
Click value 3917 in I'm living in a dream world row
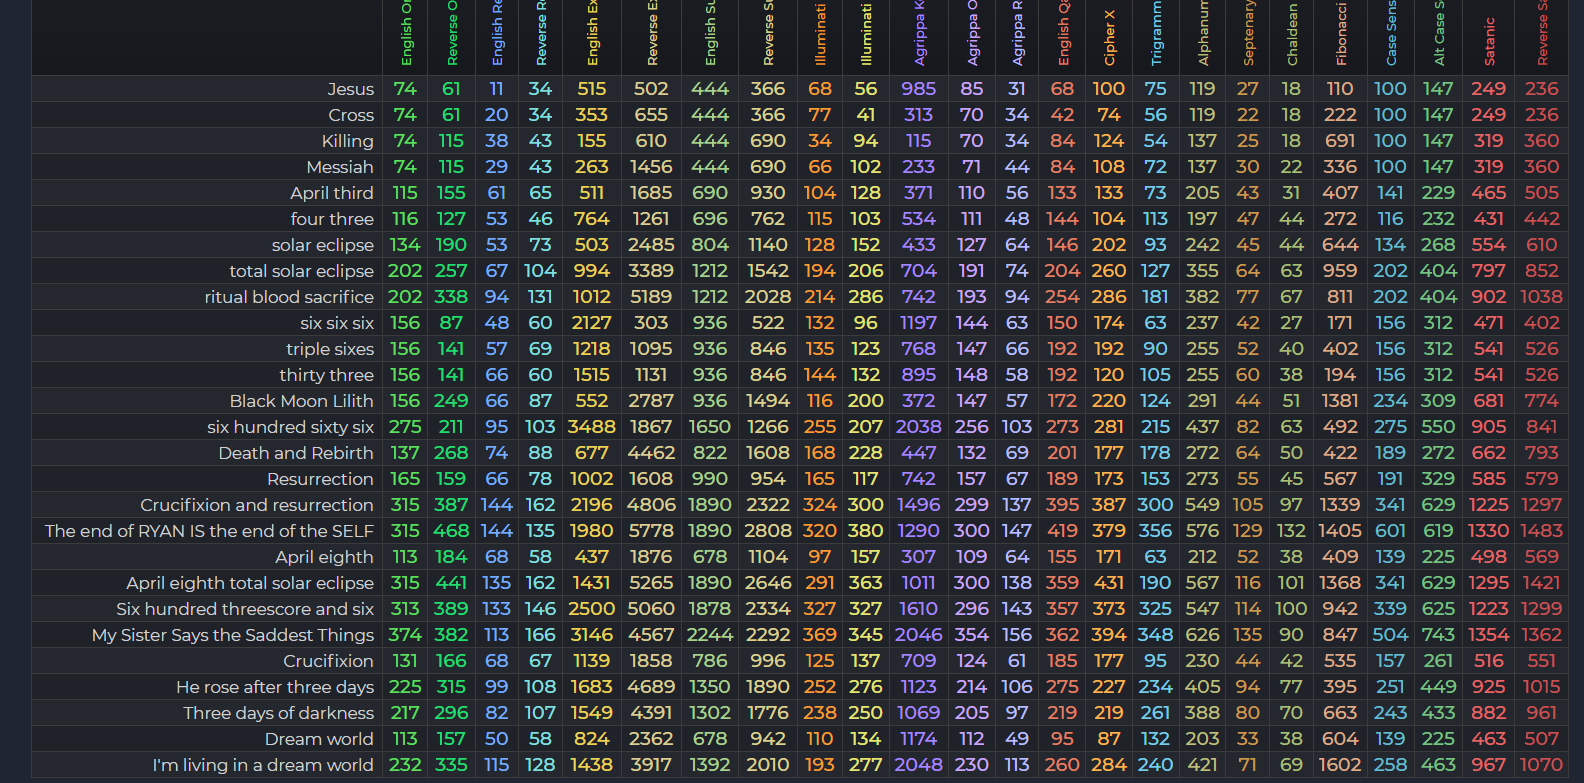651,765
